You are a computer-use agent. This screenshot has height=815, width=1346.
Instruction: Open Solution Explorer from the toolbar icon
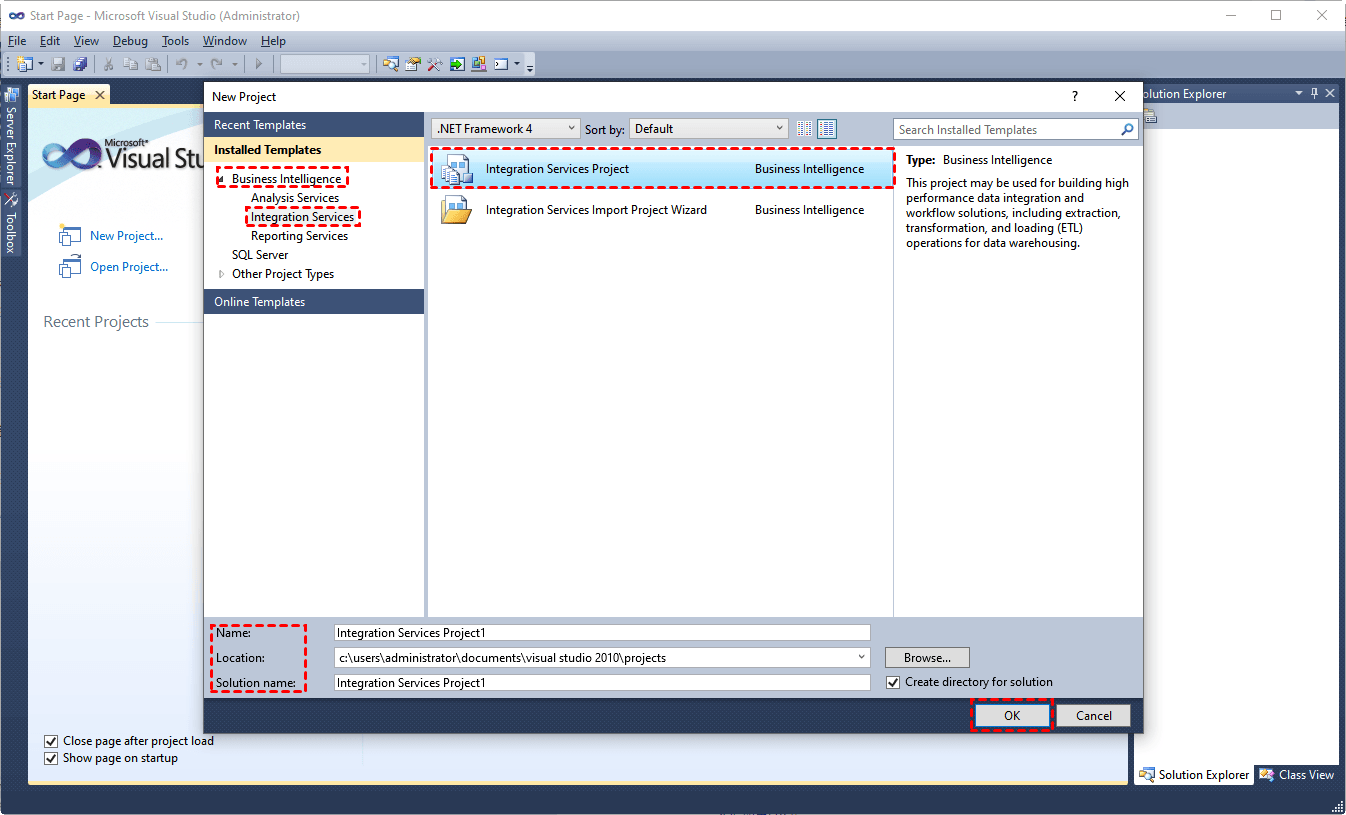click(x=391, y=64)
